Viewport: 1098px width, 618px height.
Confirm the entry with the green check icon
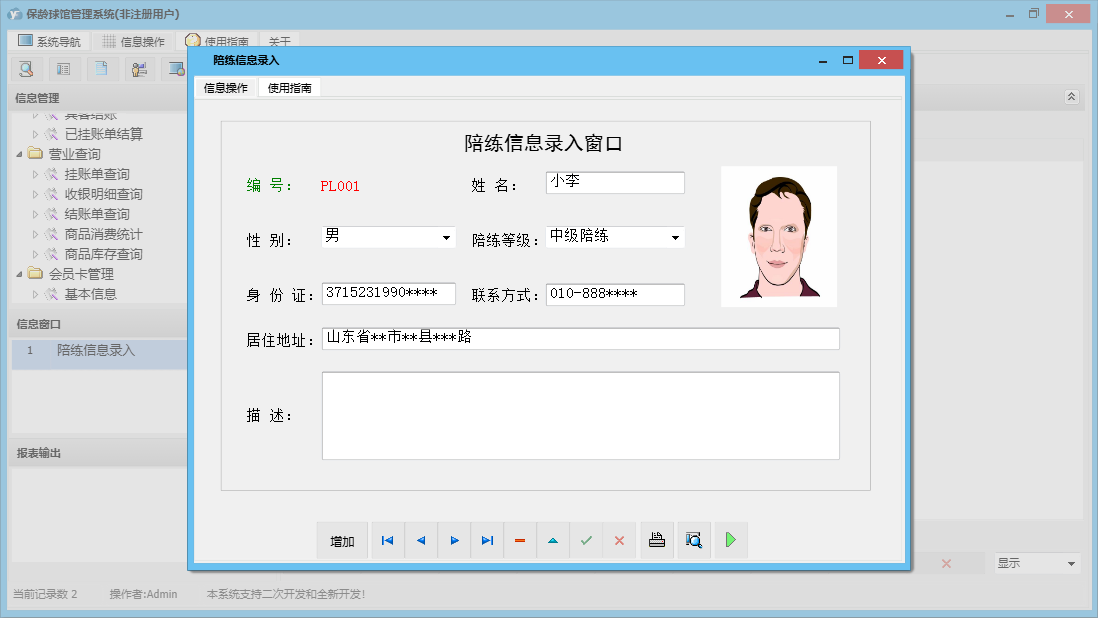coord(586,540)
